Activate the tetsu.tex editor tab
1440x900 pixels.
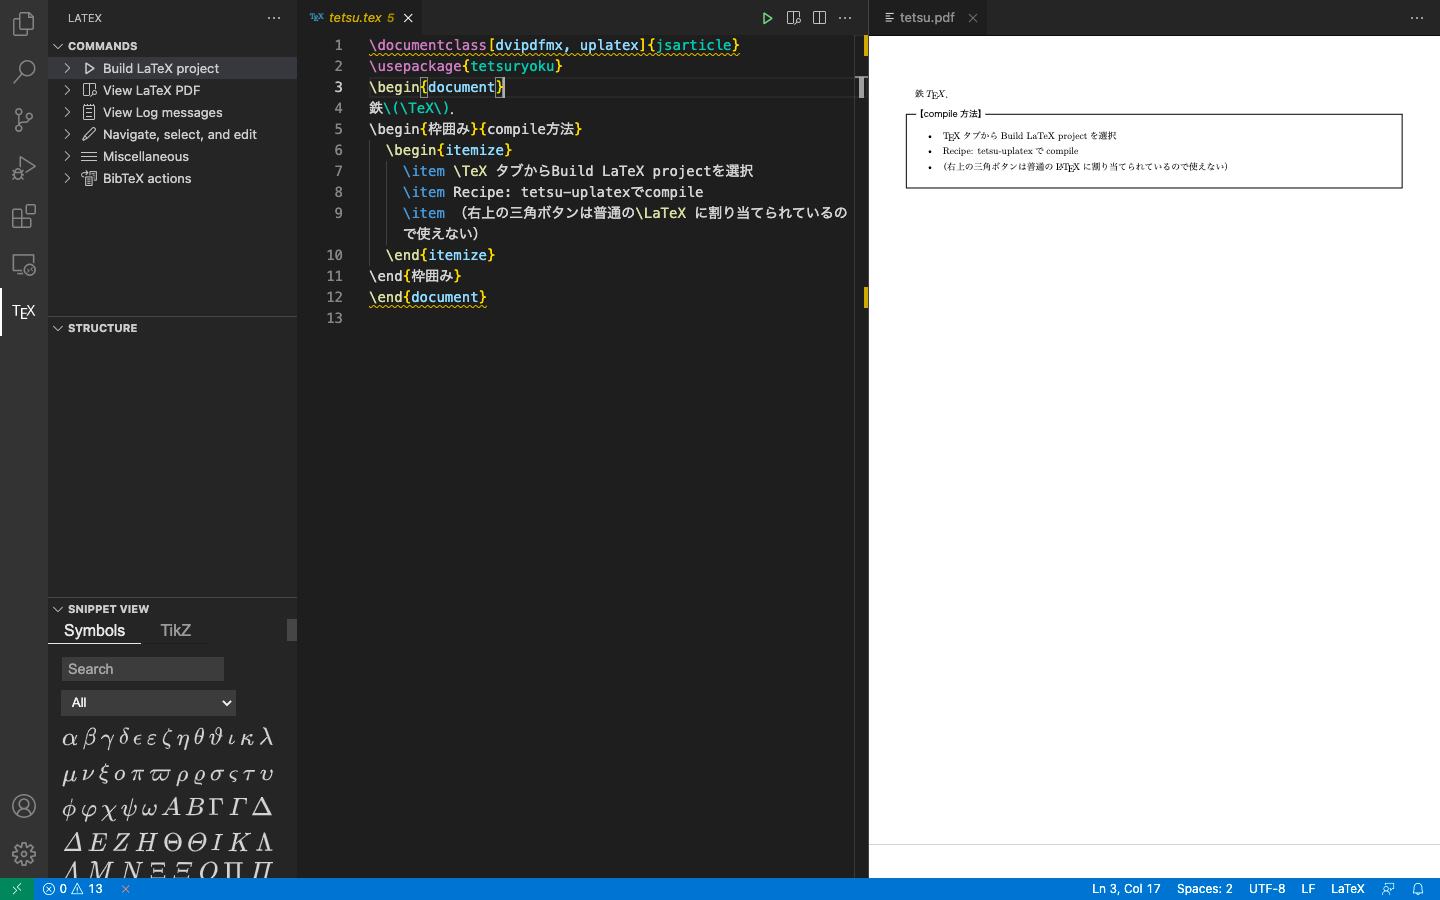coord(360,18)
